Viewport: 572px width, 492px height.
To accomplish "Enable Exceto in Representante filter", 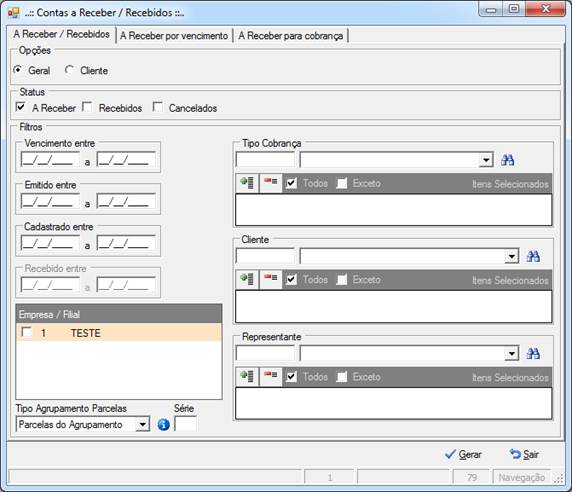I will coord(341,376).
